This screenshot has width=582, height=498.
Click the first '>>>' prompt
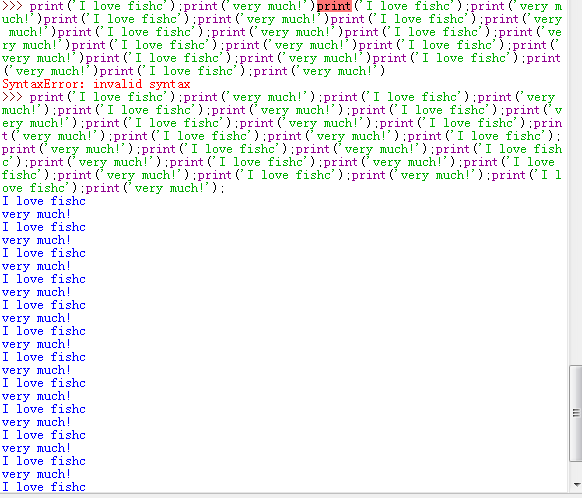pos(12,6)
